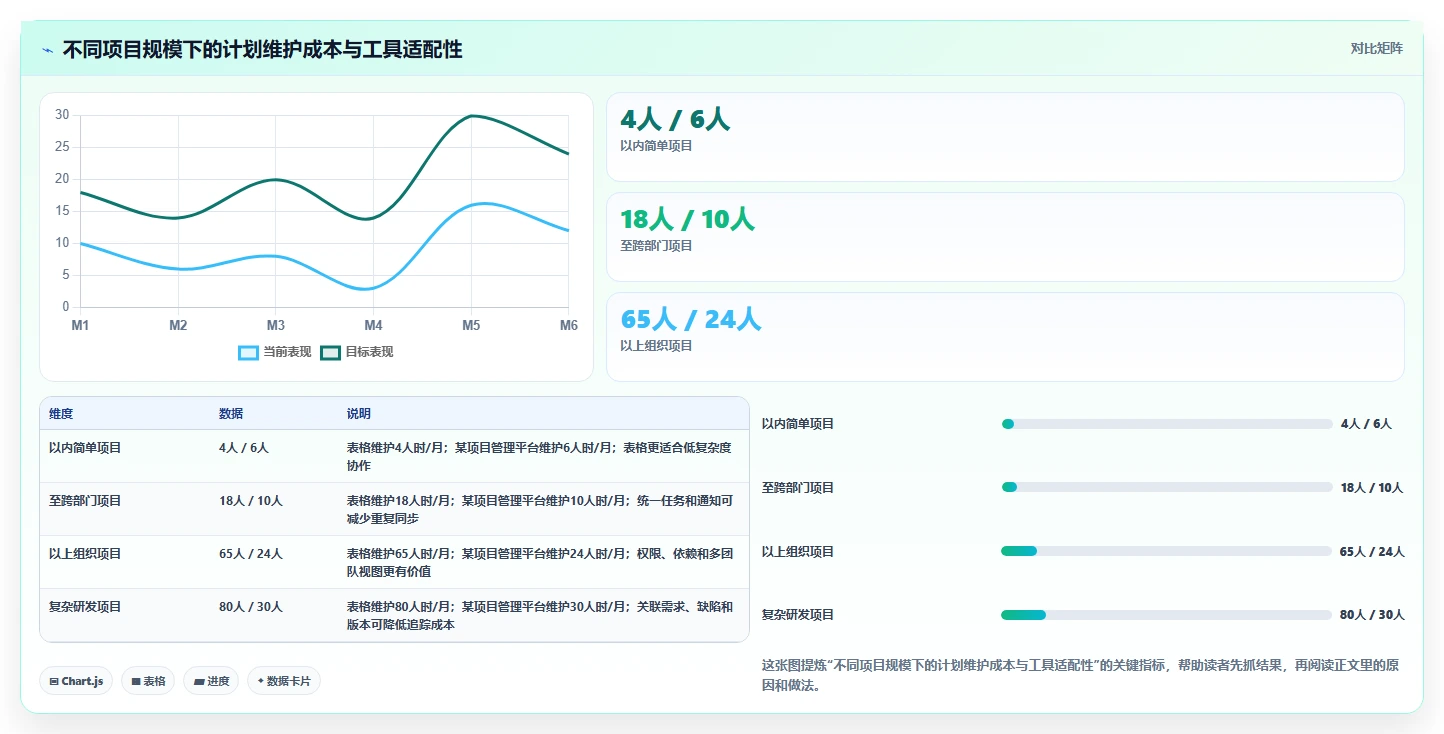Click the 4人 / 6人 table value

tap(244, 448)
